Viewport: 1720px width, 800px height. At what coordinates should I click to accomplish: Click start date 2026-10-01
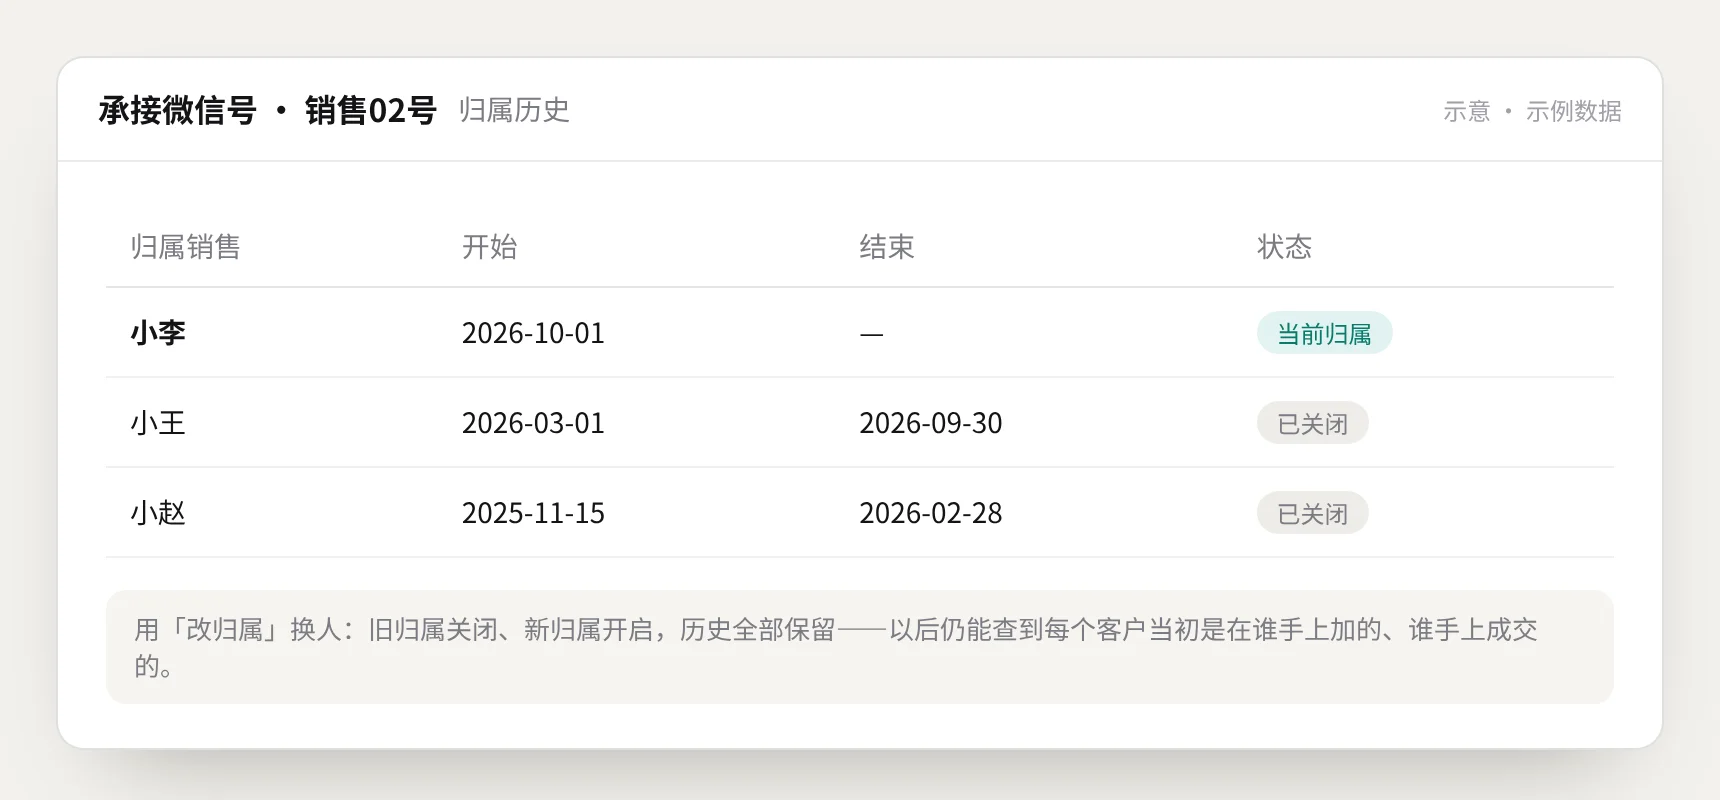[533, 333]
